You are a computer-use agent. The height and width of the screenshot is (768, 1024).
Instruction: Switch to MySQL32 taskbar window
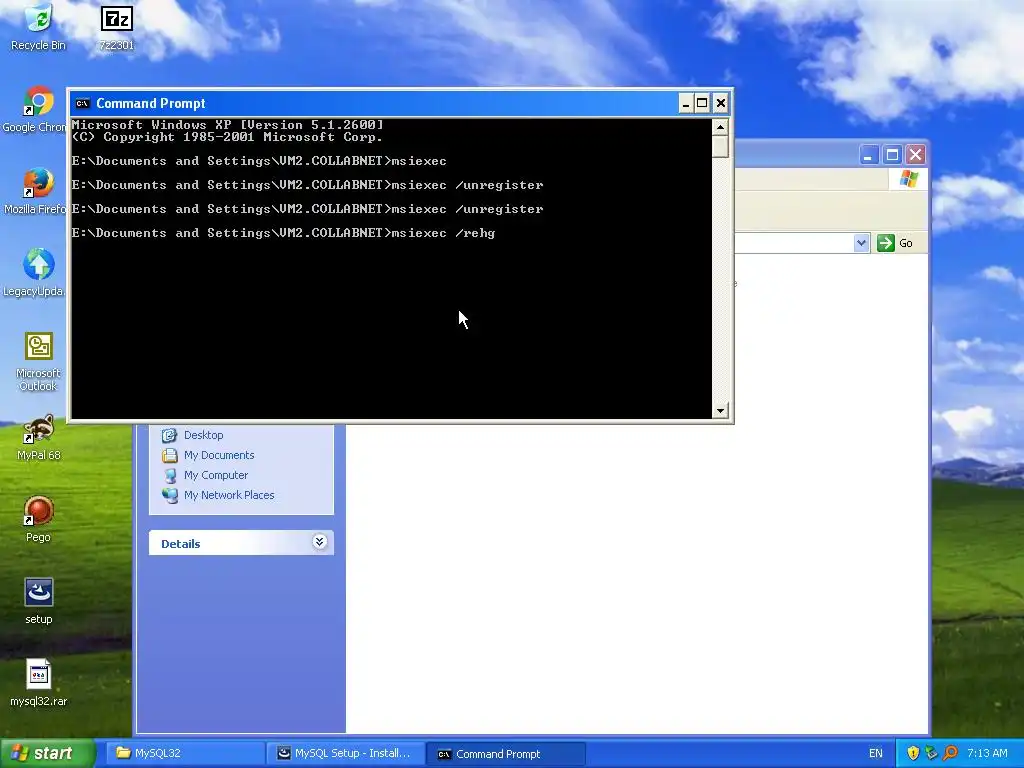click(x=185, y=753)
